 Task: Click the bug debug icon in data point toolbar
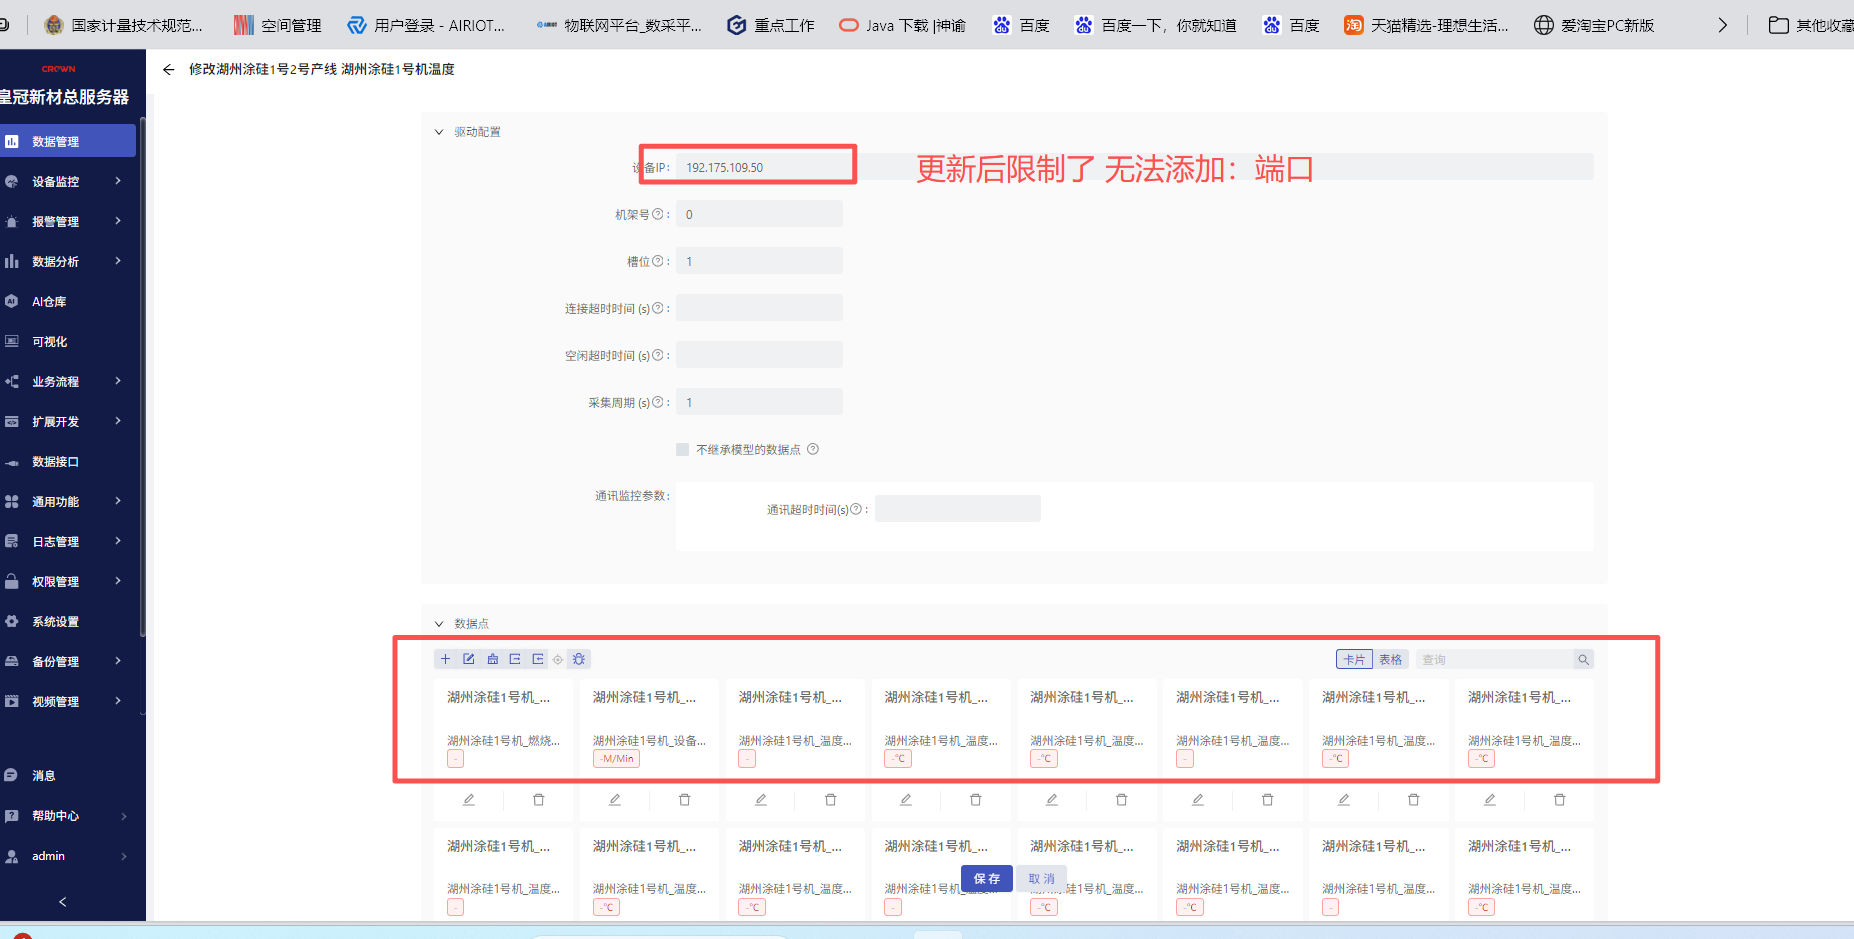pos(579,659)
